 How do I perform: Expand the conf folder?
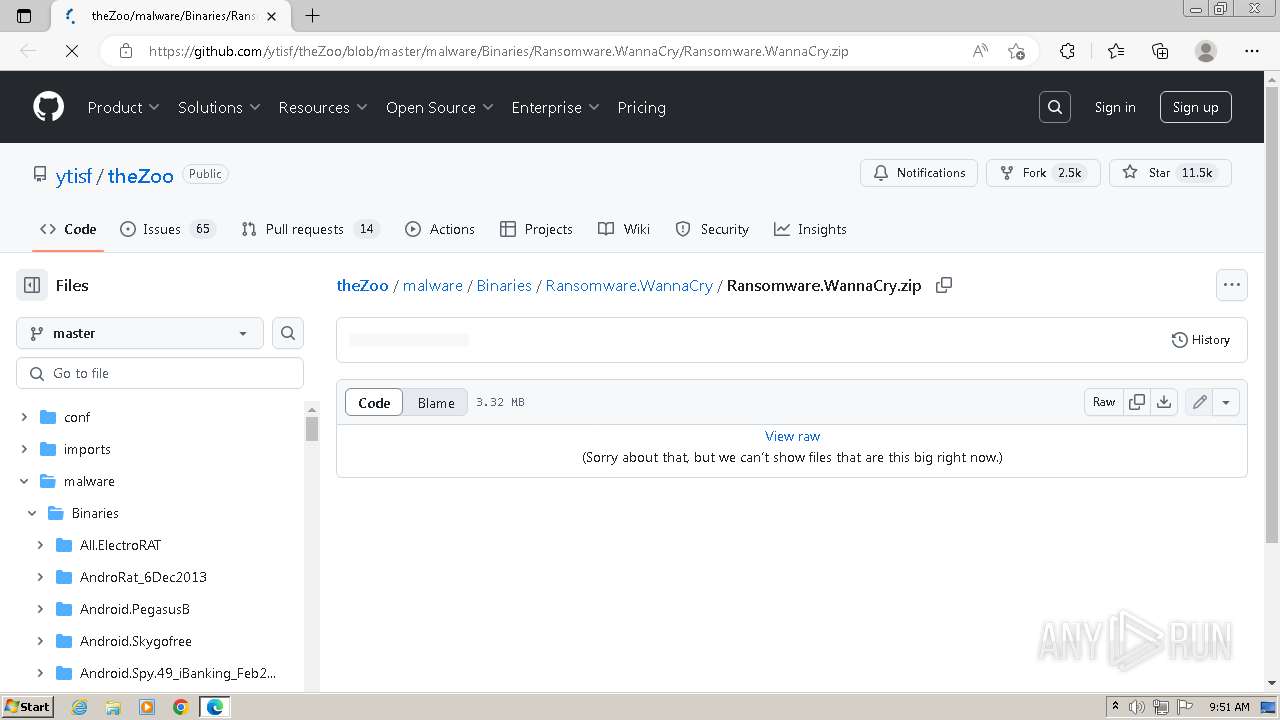tap(24, 417)
